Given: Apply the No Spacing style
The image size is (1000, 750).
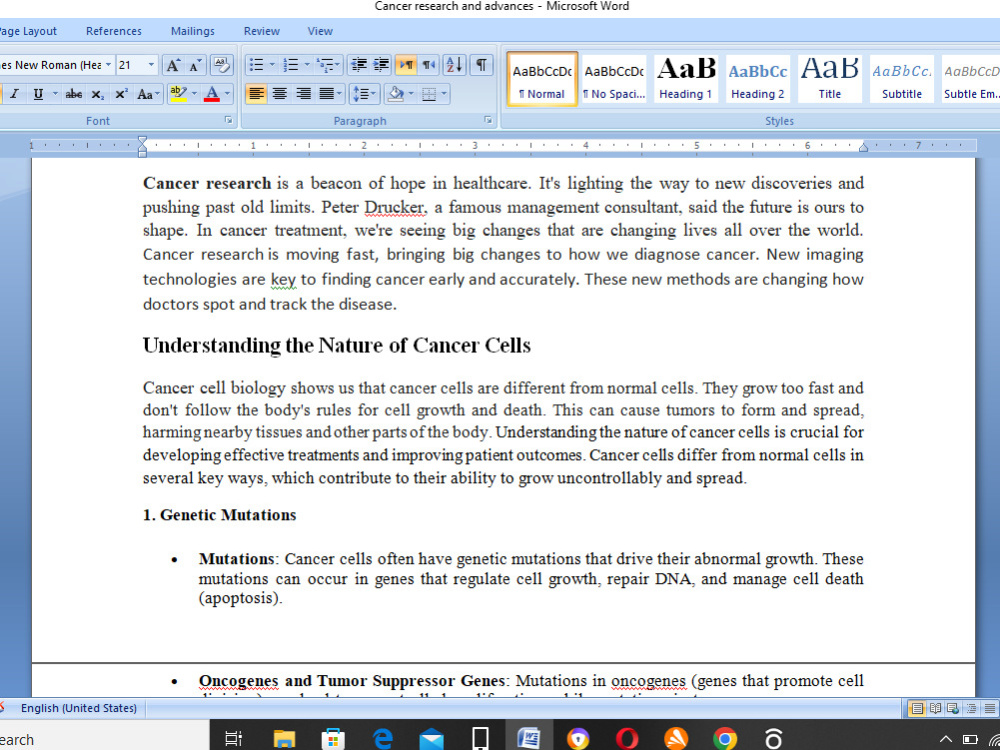Looking at the screenshot, I should [x=614, y=79].
